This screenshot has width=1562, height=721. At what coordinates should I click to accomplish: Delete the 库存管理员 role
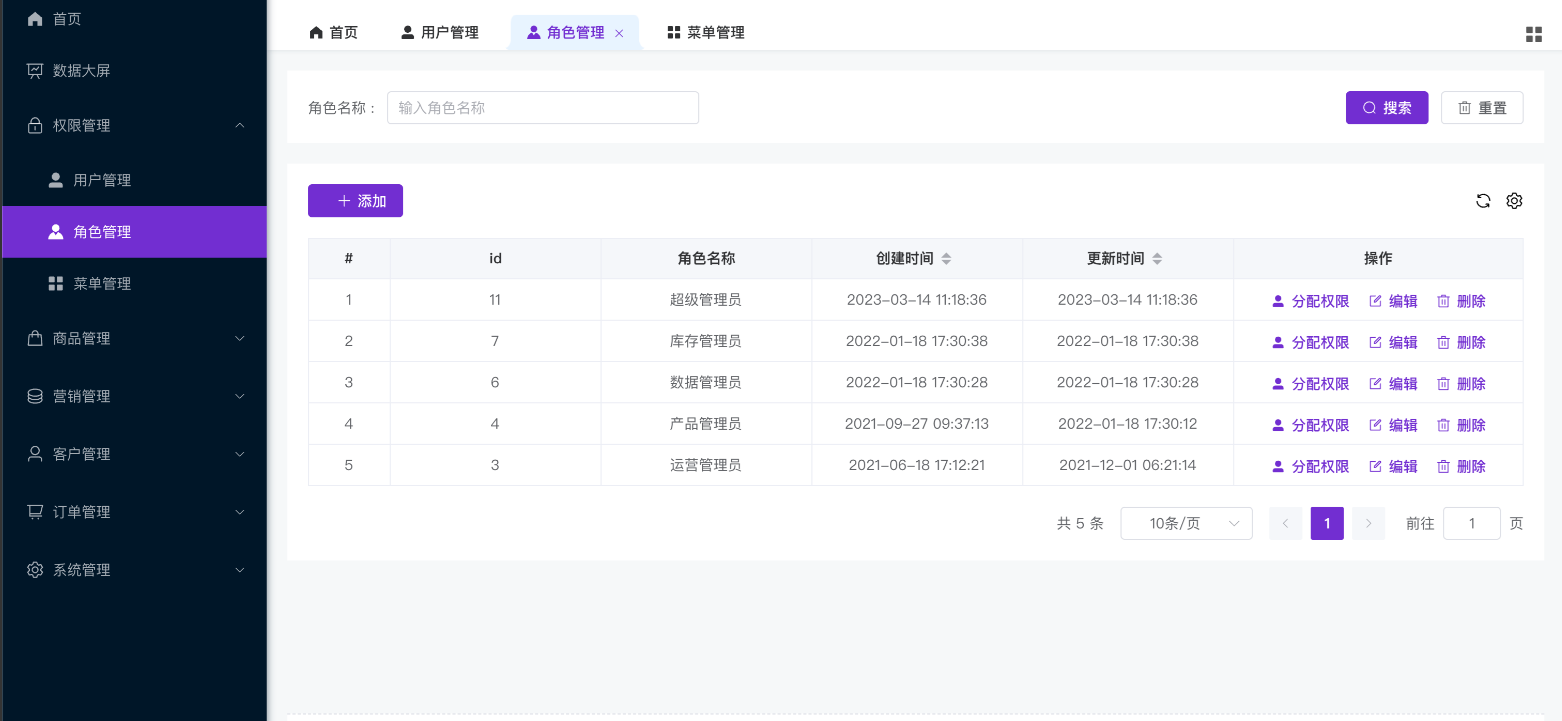click(1461, 342)
